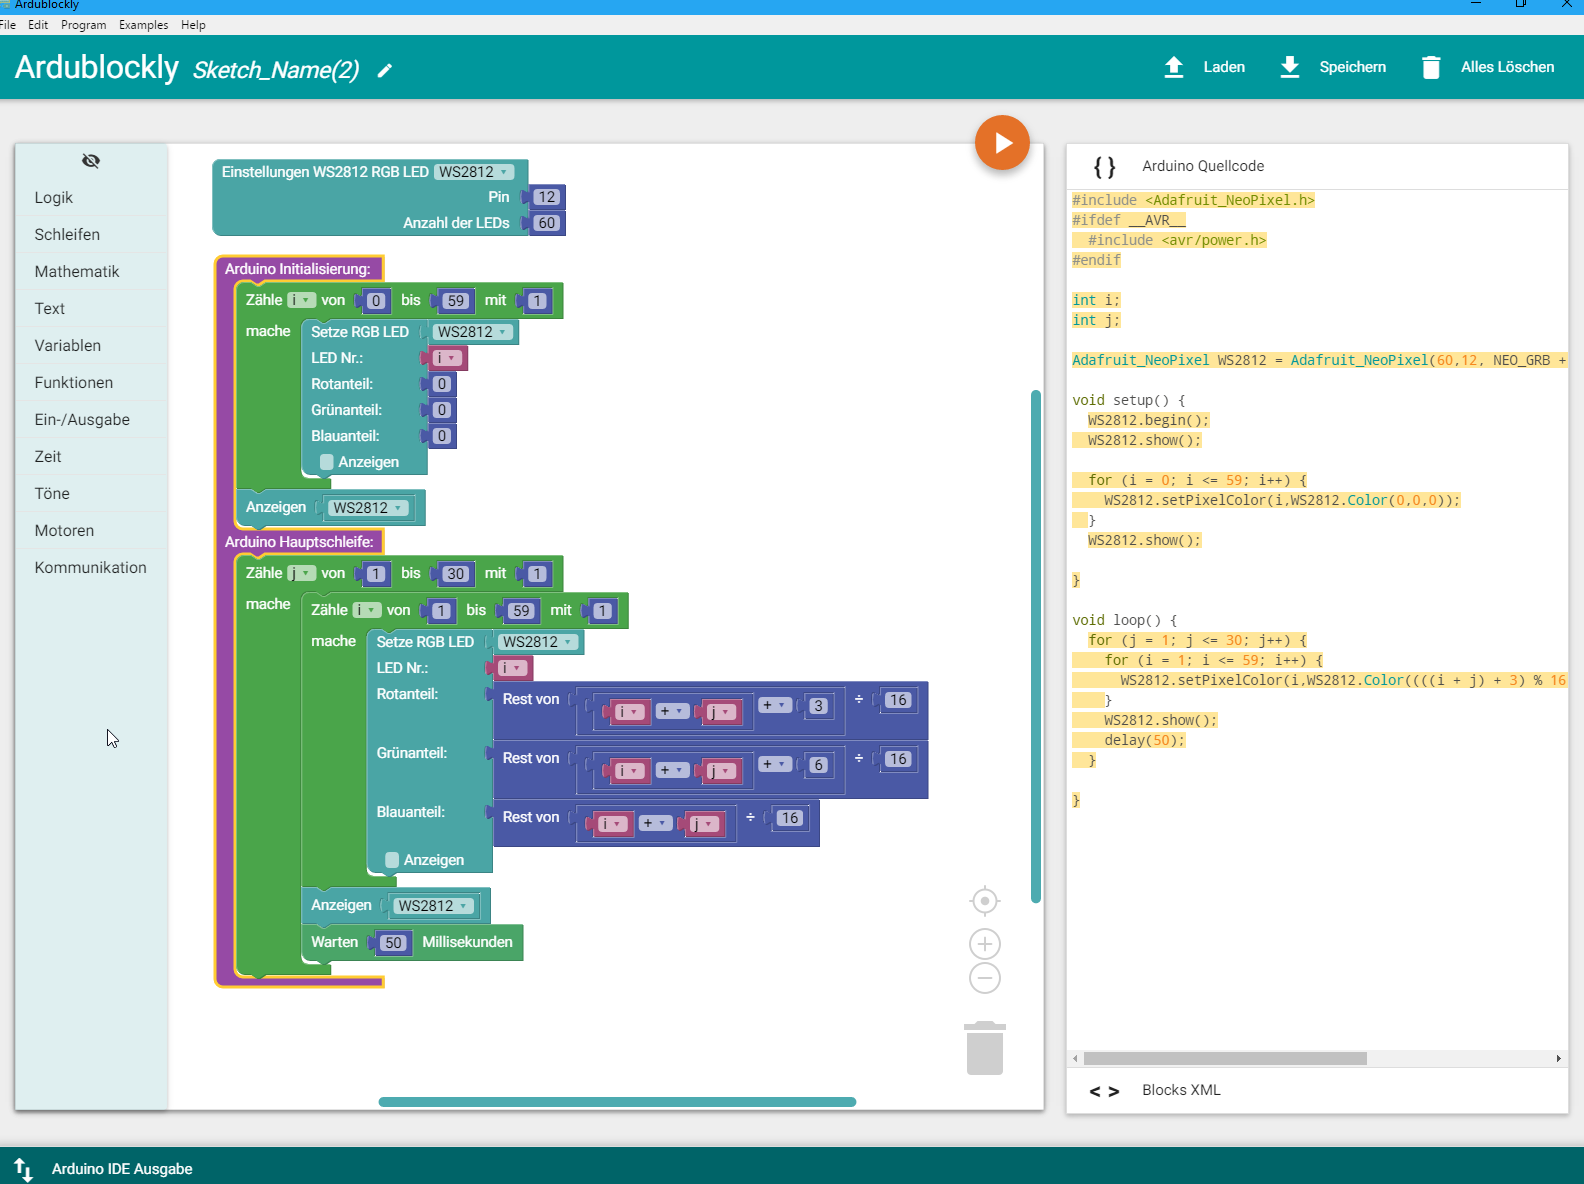Click source code horizontal scrollbar thumb
The image size is (1584, 1184).
pos(1225,1058)
